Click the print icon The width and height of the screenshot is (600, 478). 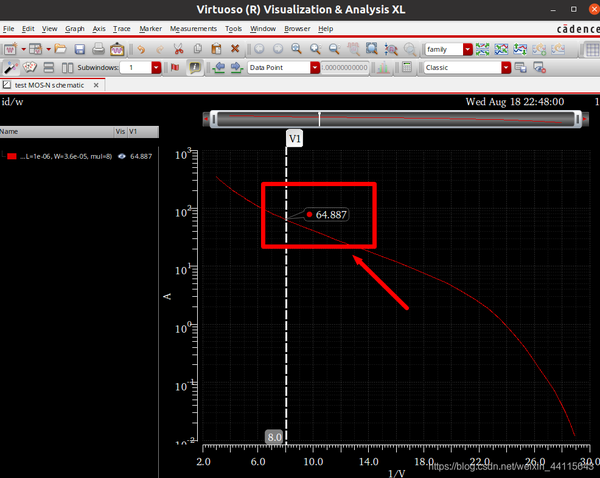[98, 49]
